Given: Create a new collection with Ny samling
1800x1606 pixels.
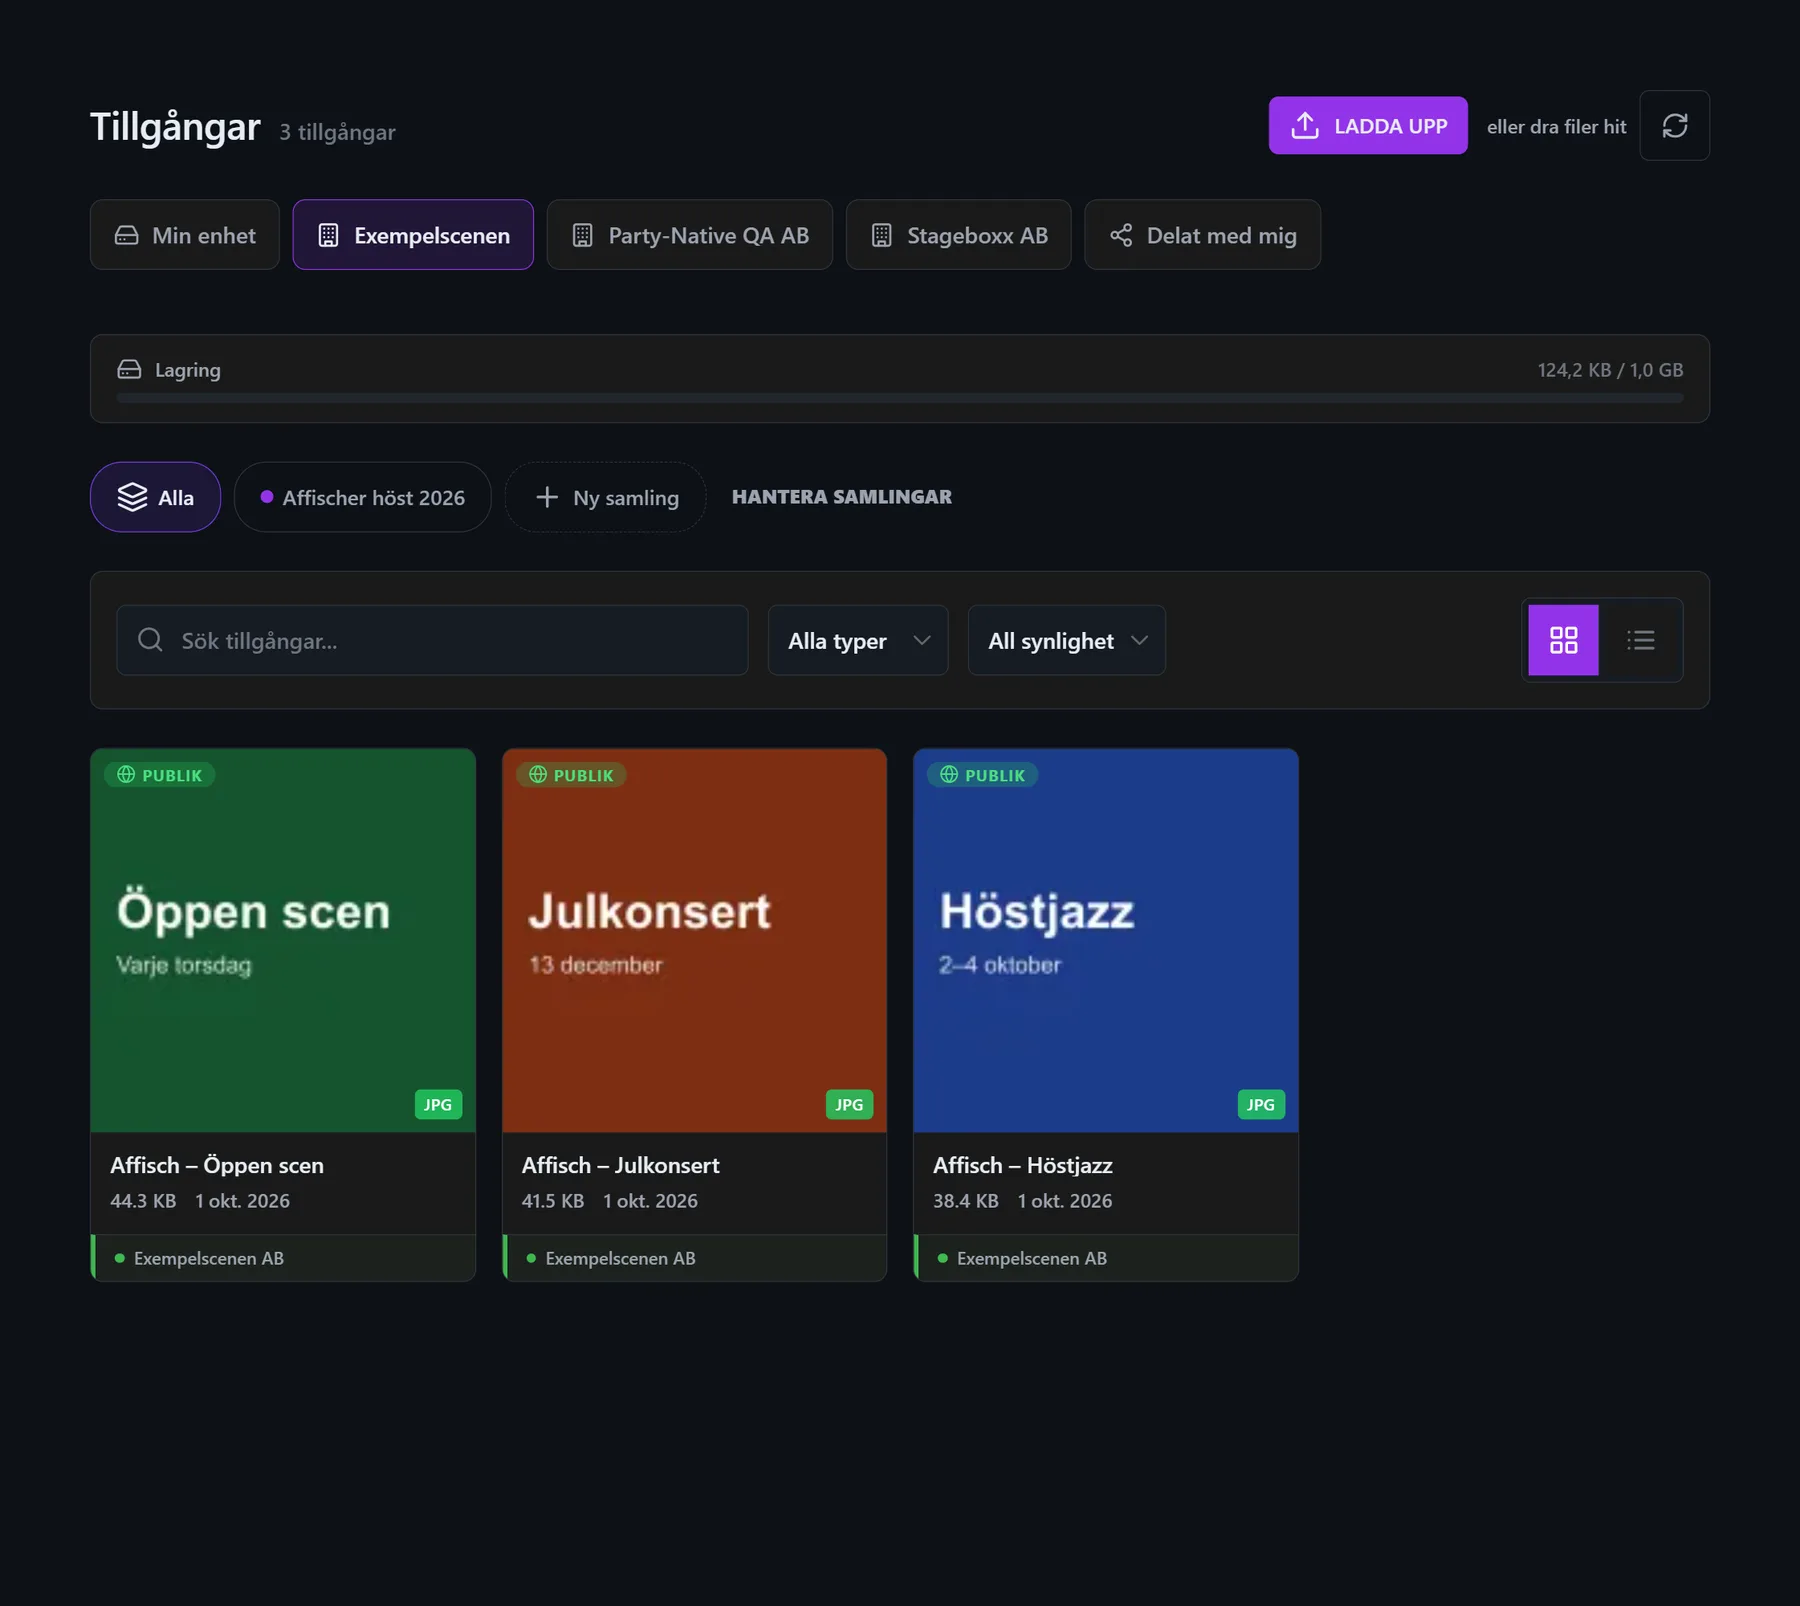Looking at the screenshot, I should [x=606, y=497].
